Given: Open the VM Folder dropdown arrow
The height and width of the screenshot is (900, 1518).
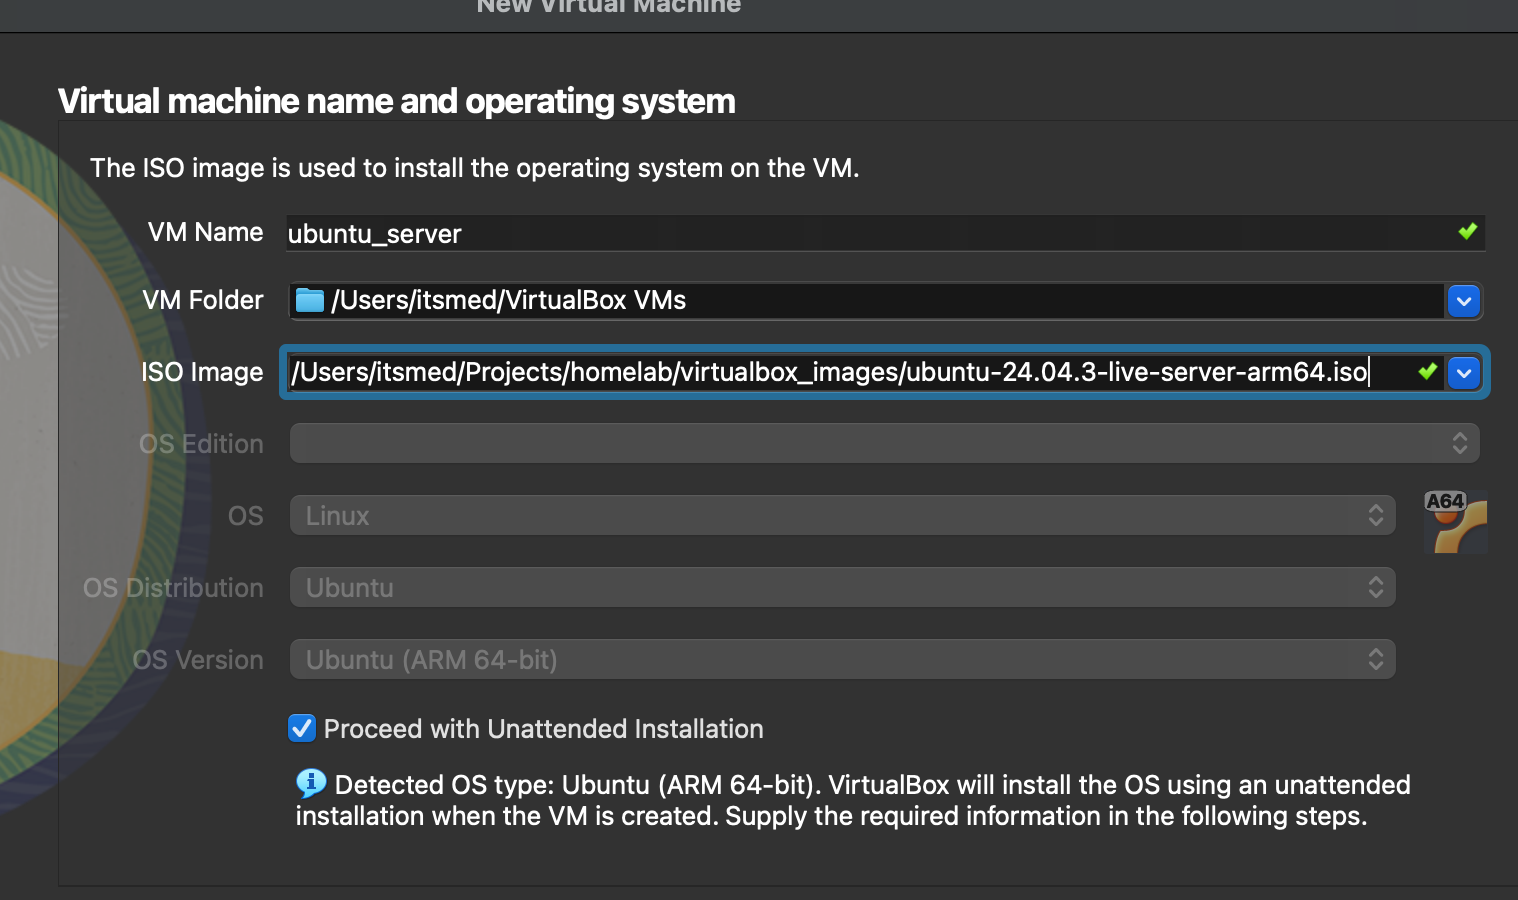Looking at the screenshot, I should (x=1463, y=301).
